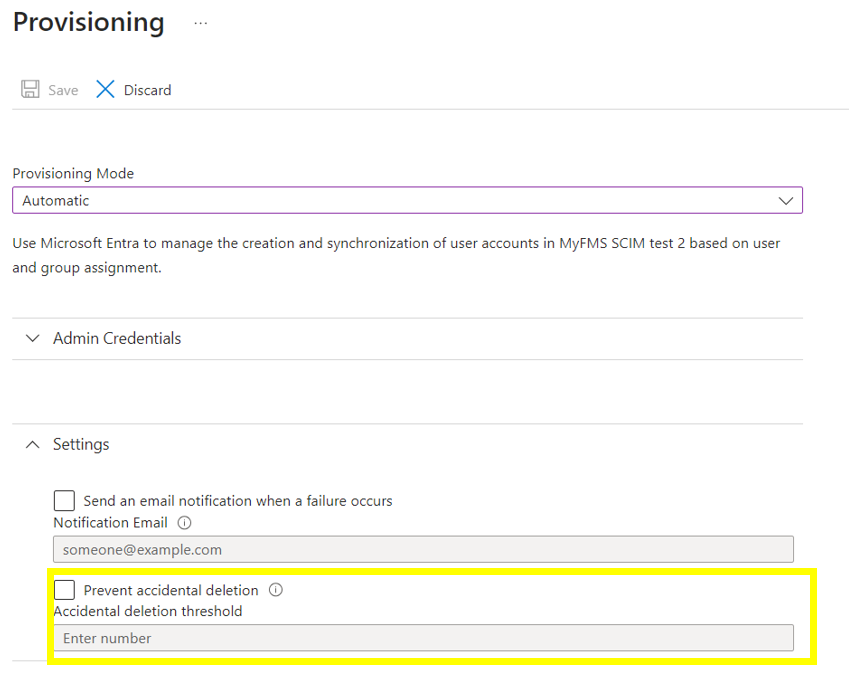Click the Provisioning page title
This screenshot has width=849, height=685.
(88, 23)
